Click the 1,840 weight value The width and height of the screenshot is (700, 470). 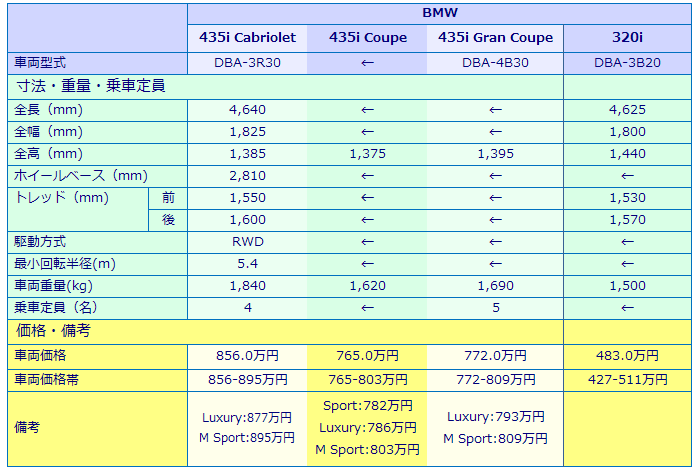[x=247, y=286]
